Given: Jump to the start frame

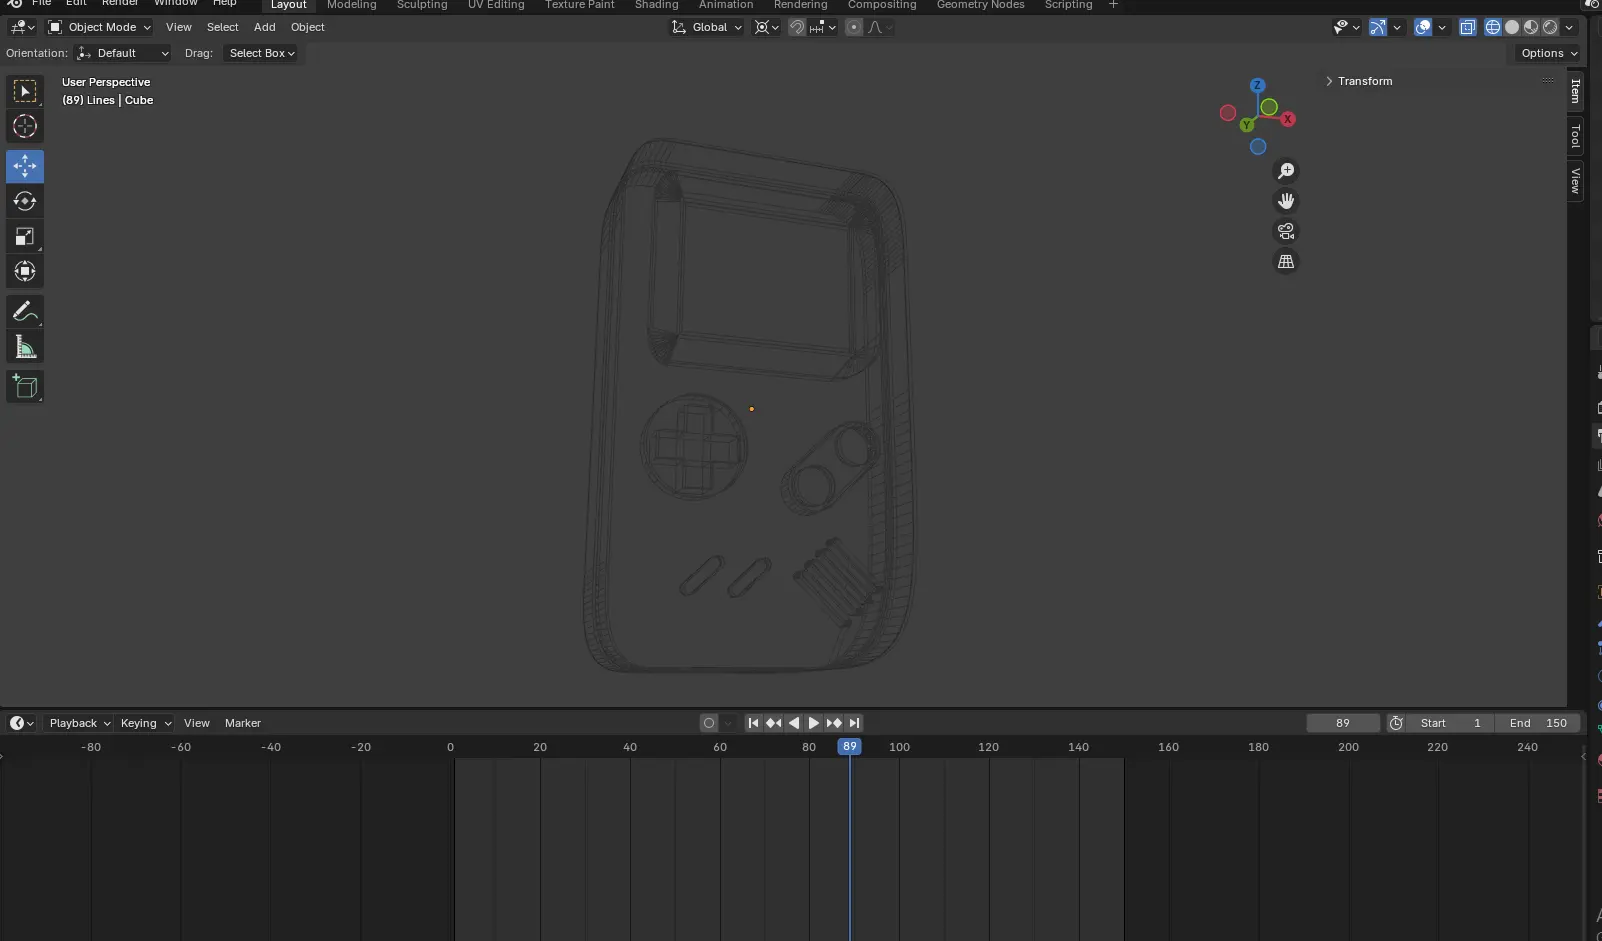Looking at the screenshot, I should pyautogui.click(x=754, y=723).
